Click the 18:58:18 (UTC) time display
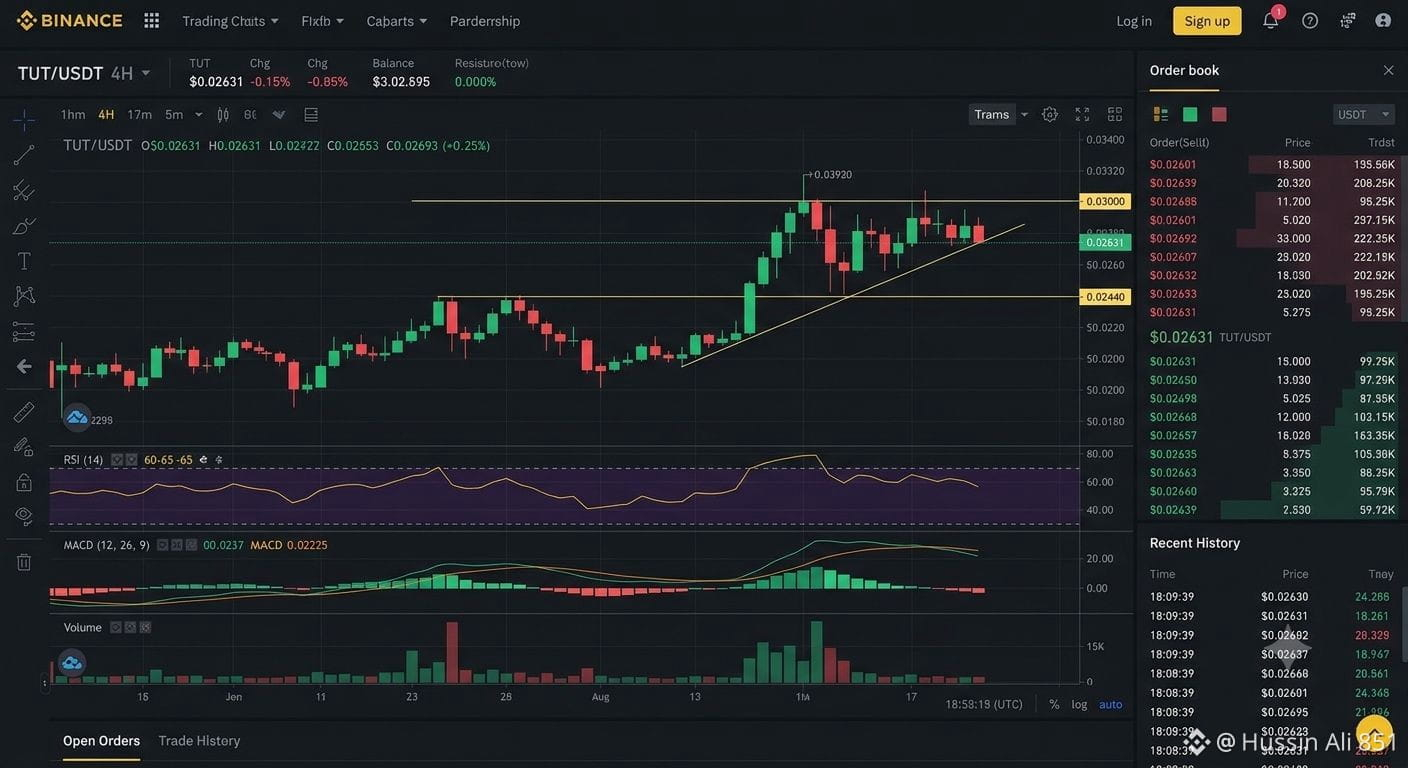The height and width of the screenshot is (768, 1408). pos(984,704)
